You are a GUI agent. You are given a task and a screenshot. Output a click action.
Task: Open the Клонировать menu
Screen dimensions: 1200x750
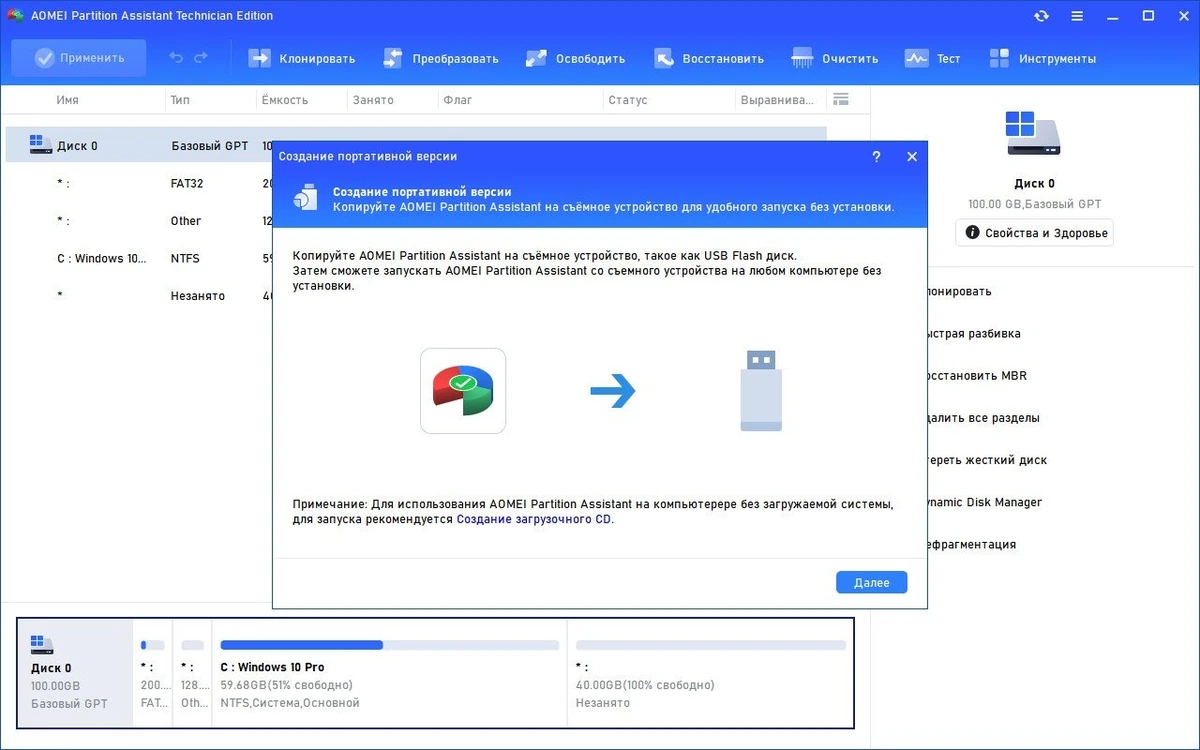(302, 58)
